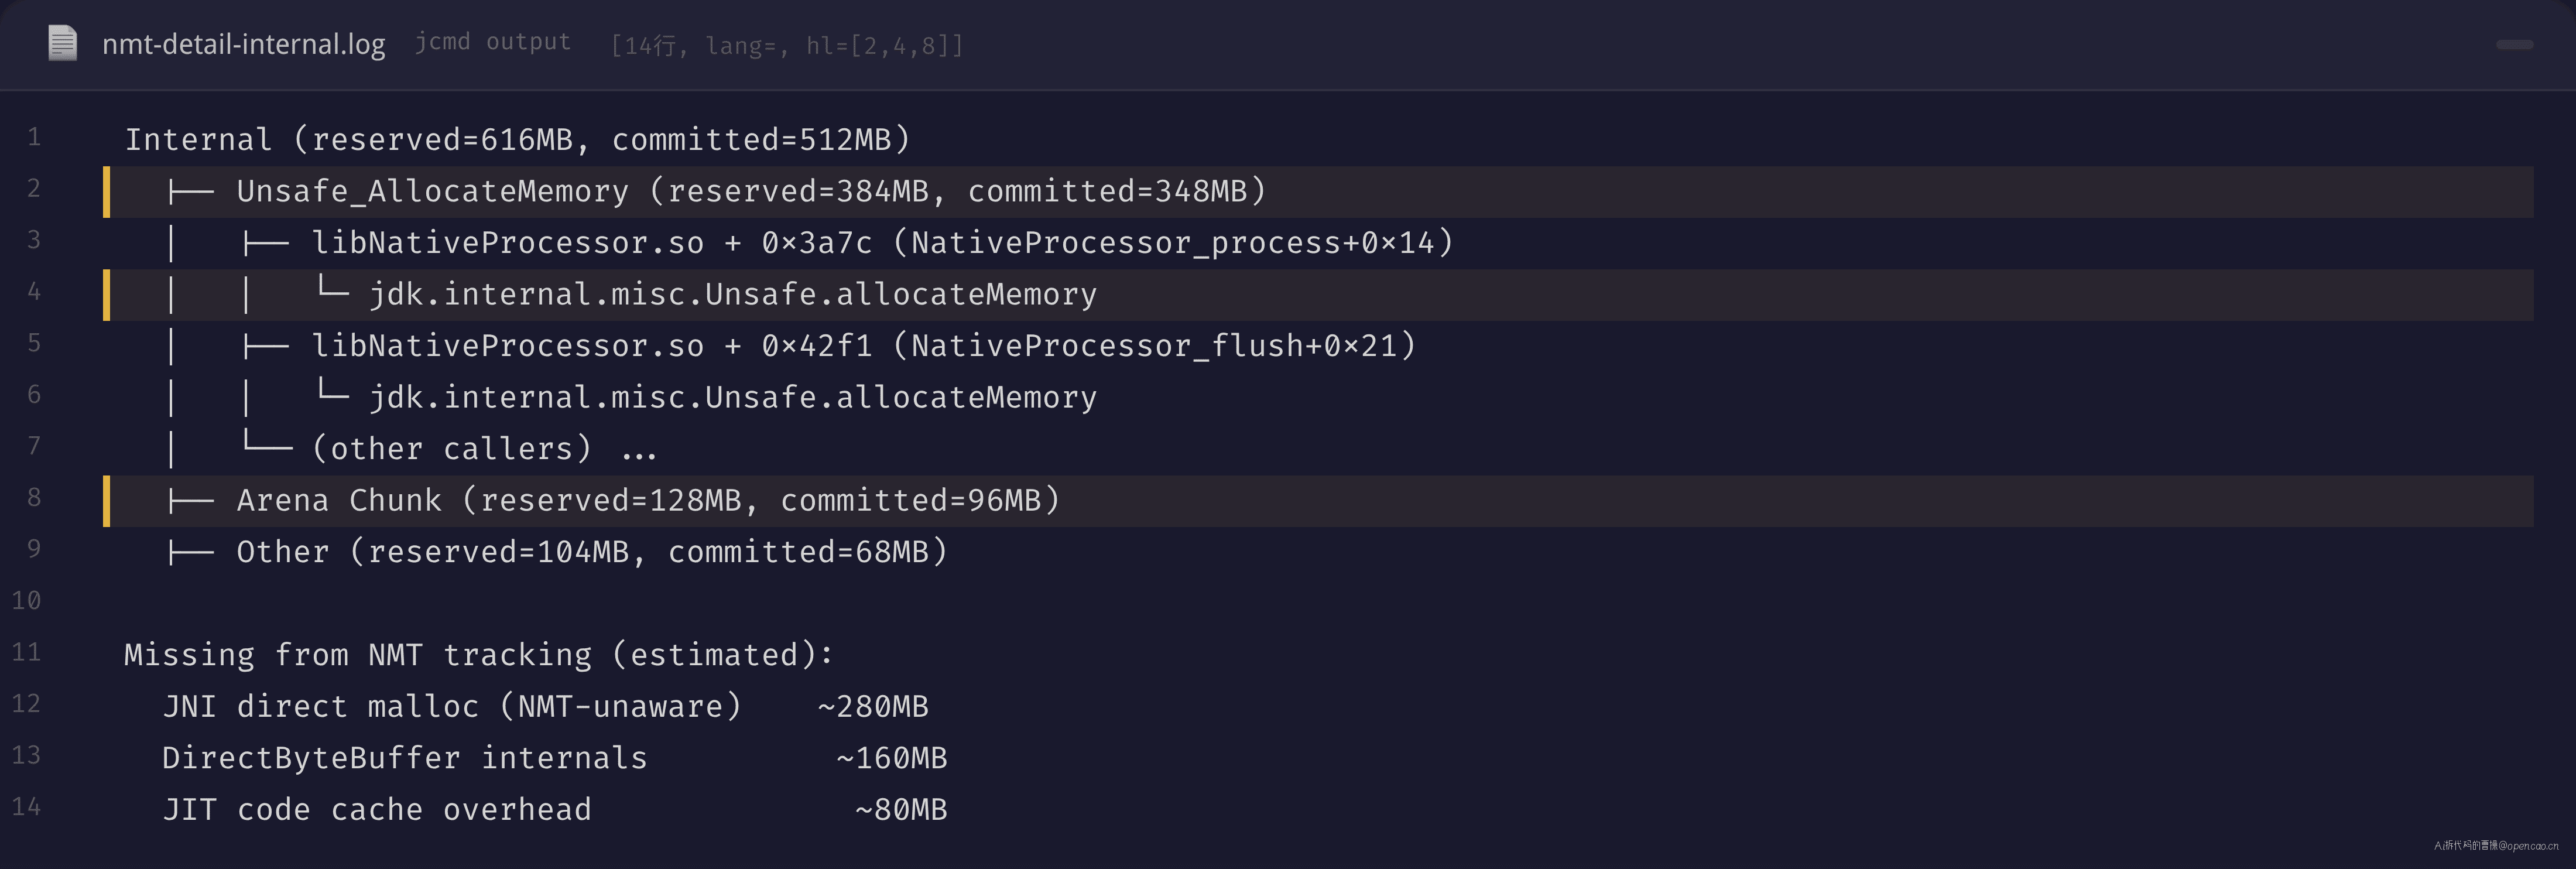Click the yellow highlight marker on line 2
Viewport: 2576px width, 869px height.
(x=107, y=192)
